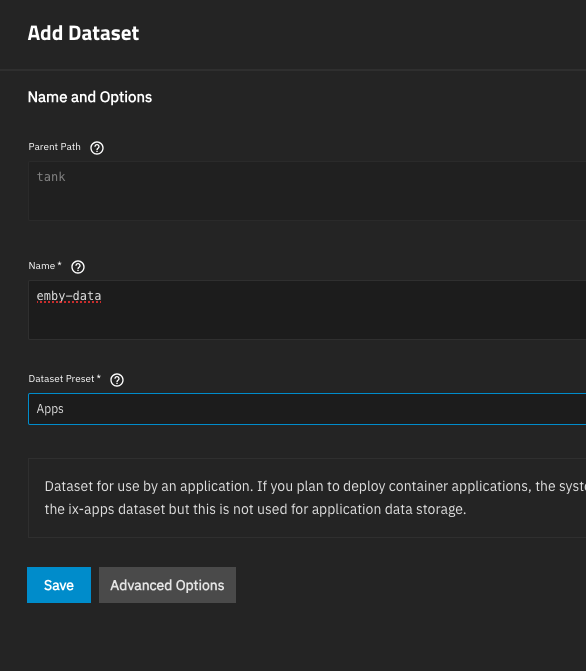This screenshot has height=671, width=586.
Task: Open Advanced Options
Action: tap(167, 585)
